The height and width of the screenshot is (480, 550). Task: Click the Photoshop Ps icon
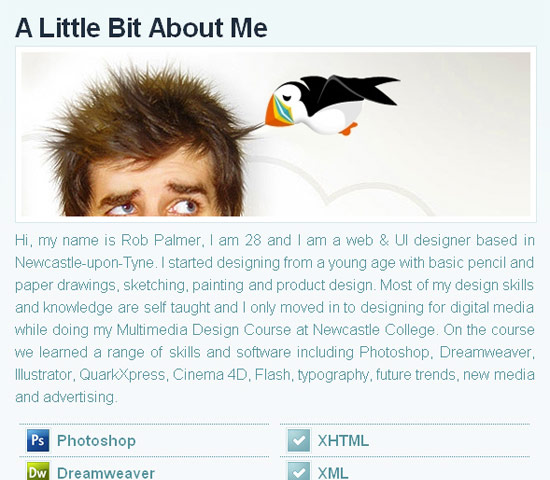[38, 440]
